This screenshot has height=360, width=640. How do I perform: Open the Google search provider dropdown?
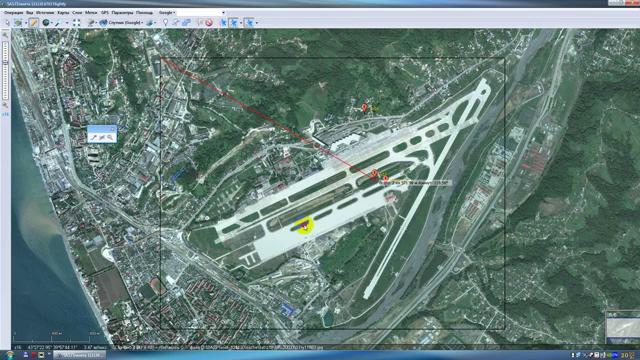[167, 13]
